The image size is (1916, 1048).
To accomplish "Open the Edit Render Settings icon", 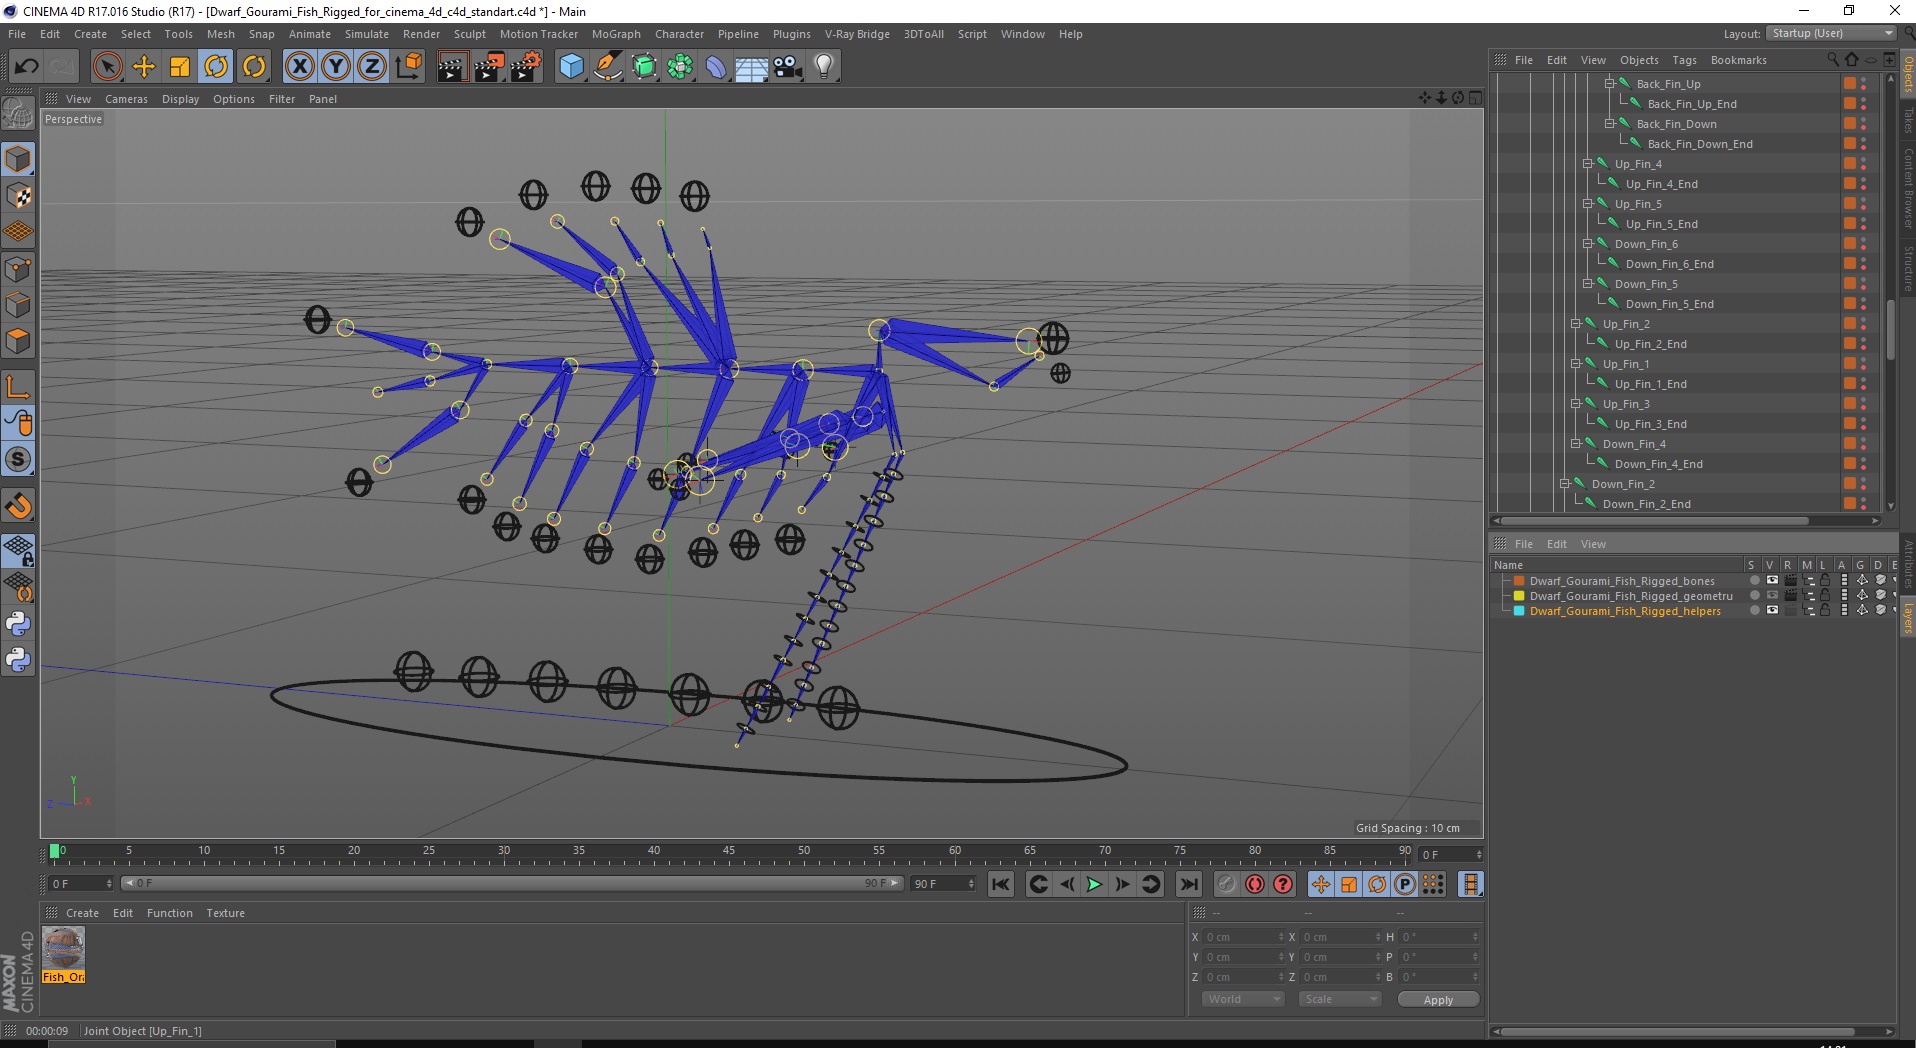I will point(526,67).
